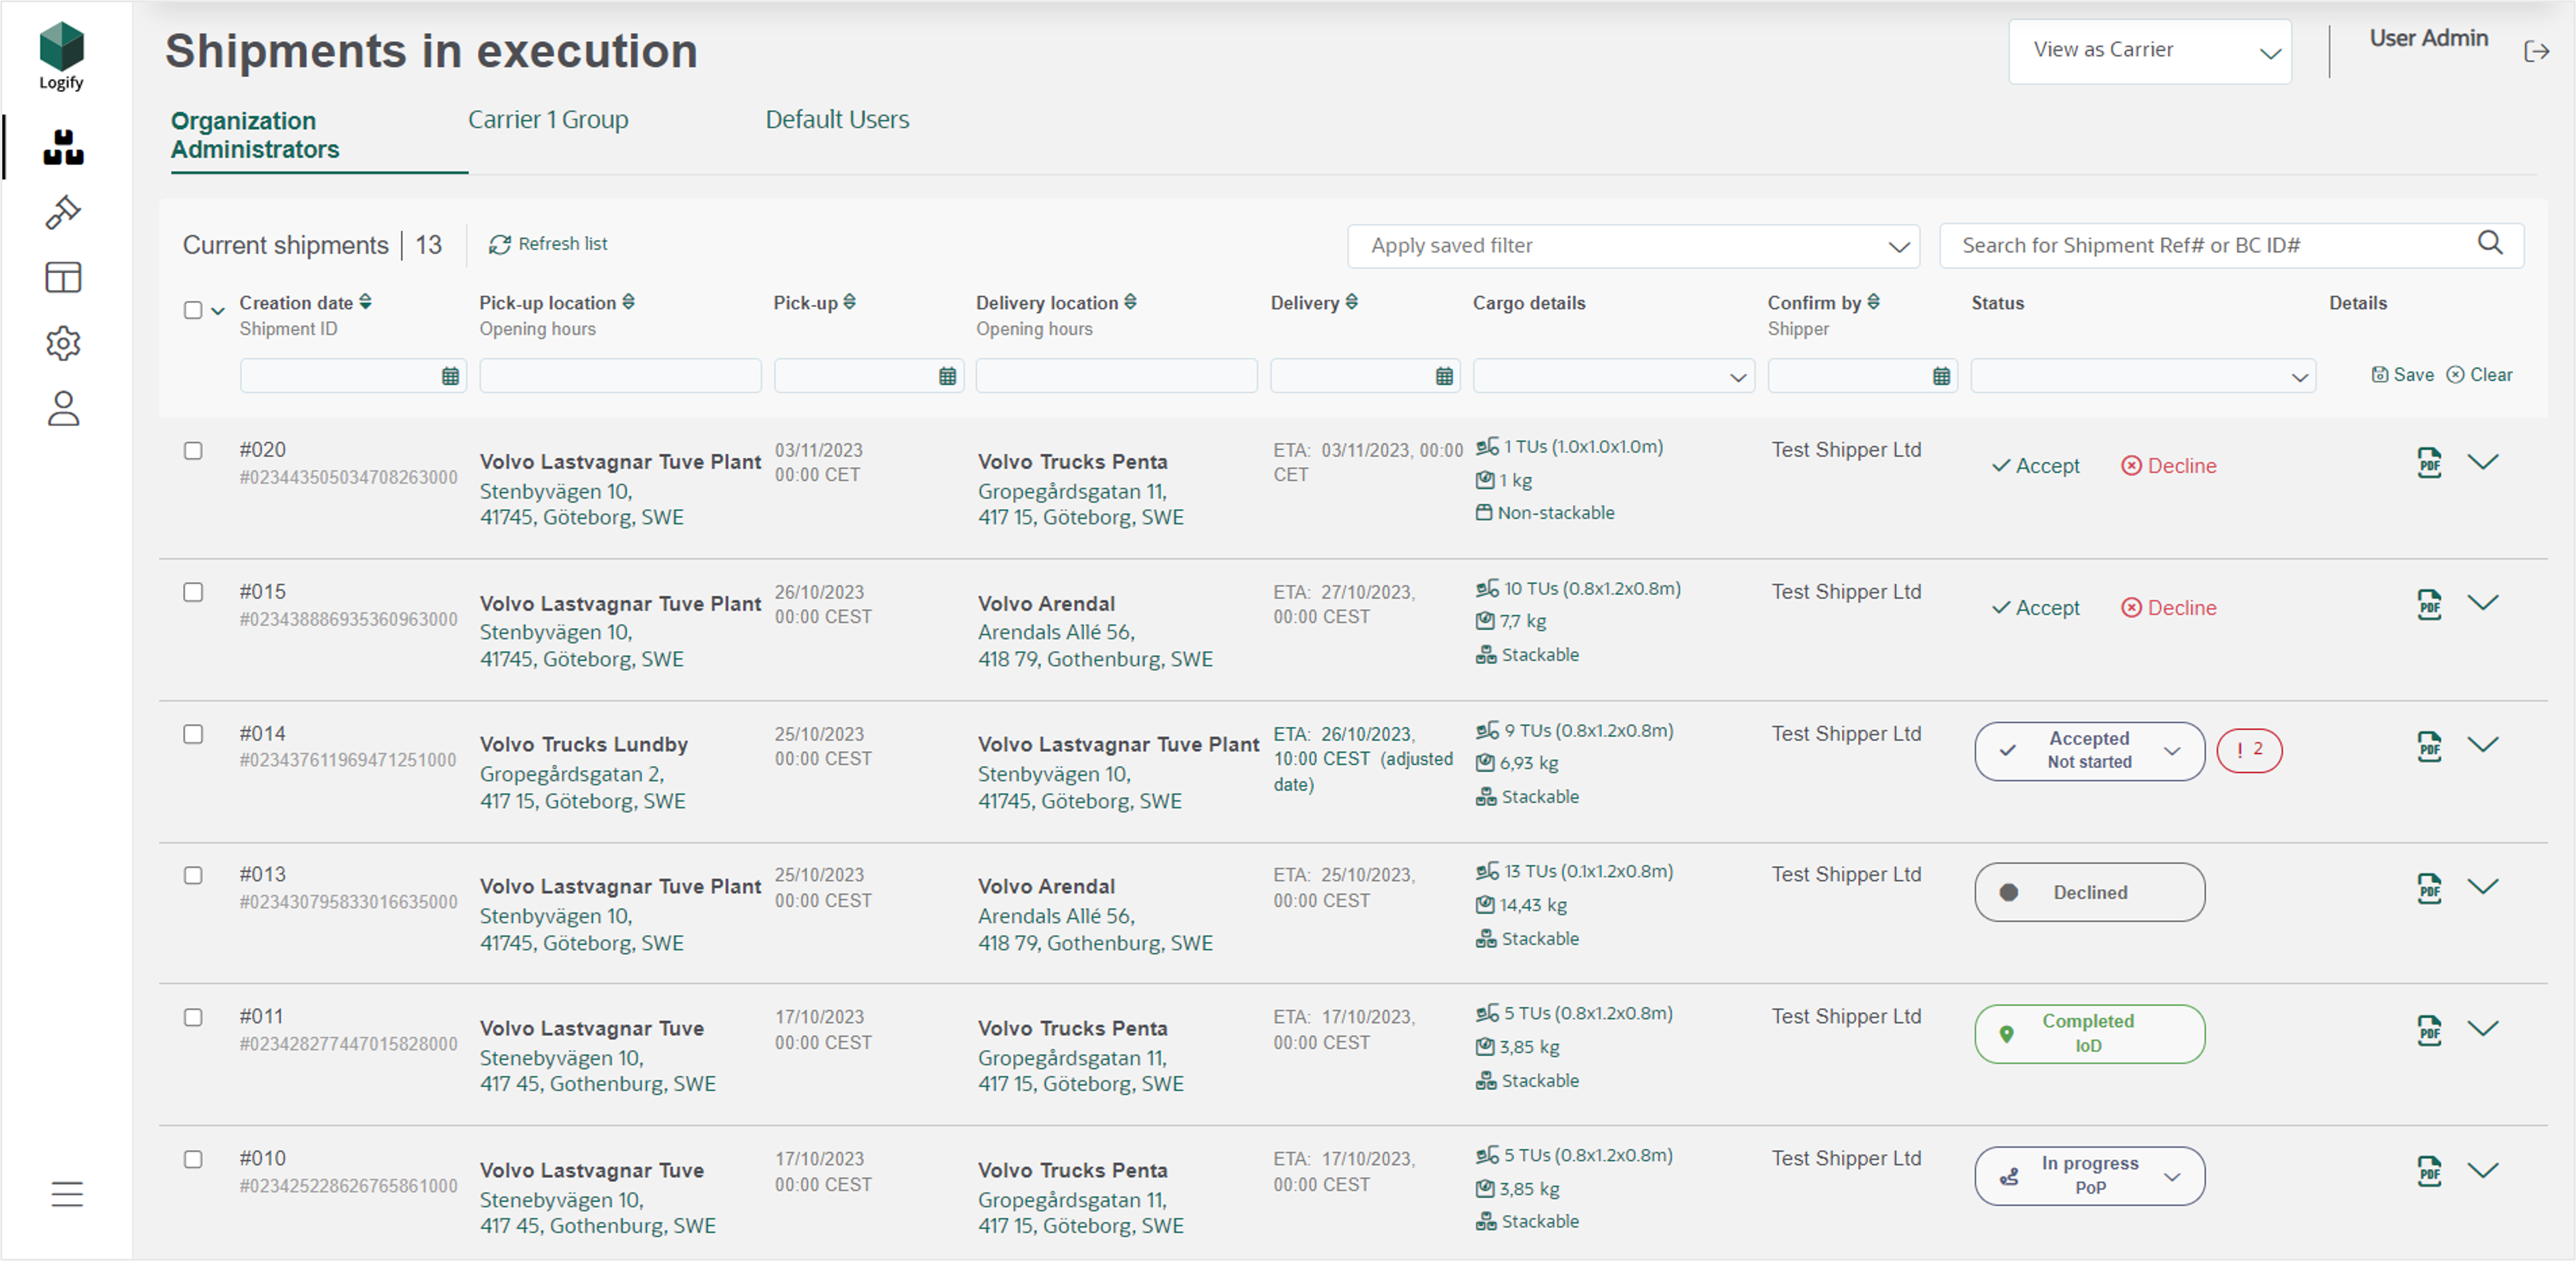This screenshot has width=2576, height=1261.
Task: Open calendar in Confirm by filter
Action: [1941, 376]
